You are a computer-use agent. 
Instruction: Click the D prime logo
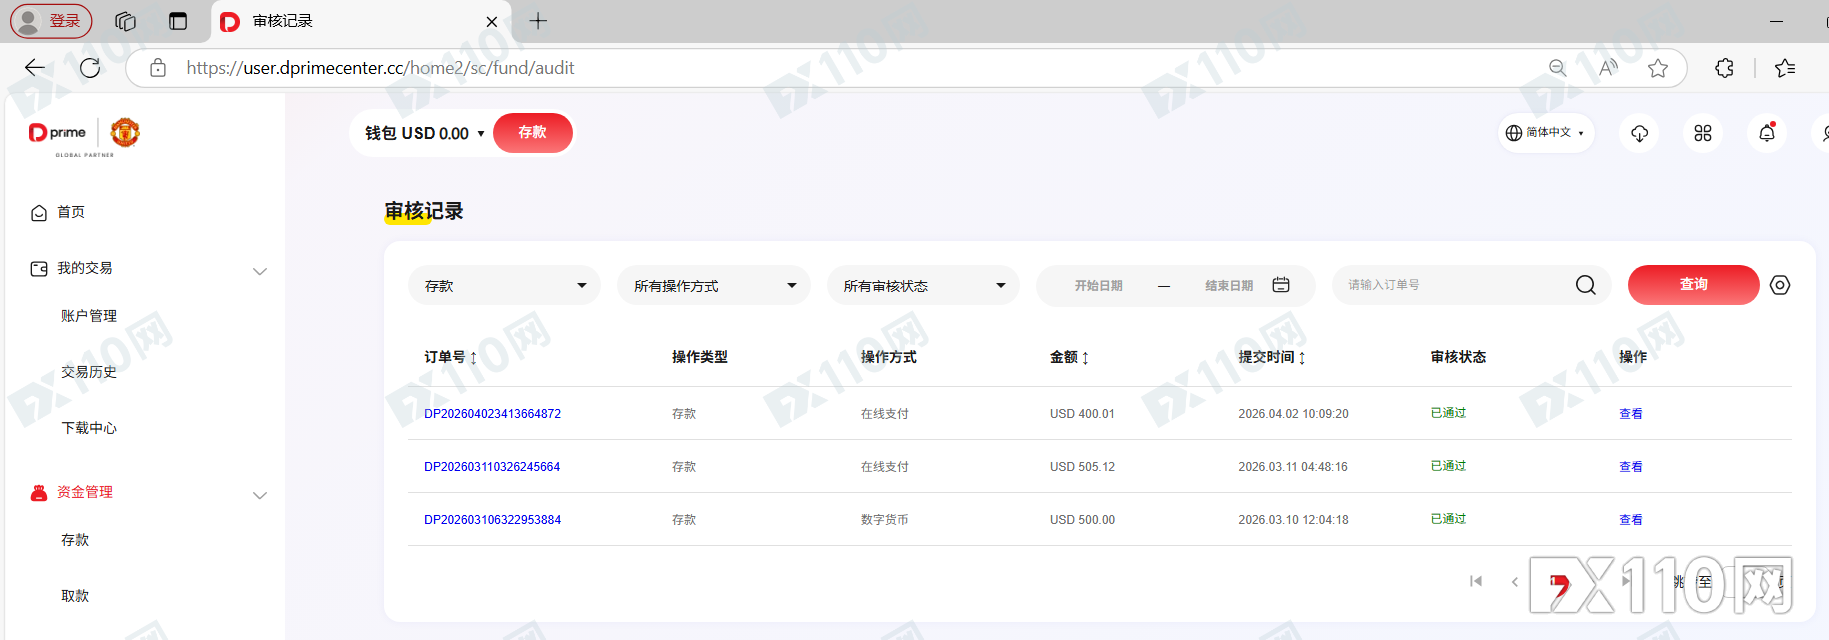click(x=58, y=132)
